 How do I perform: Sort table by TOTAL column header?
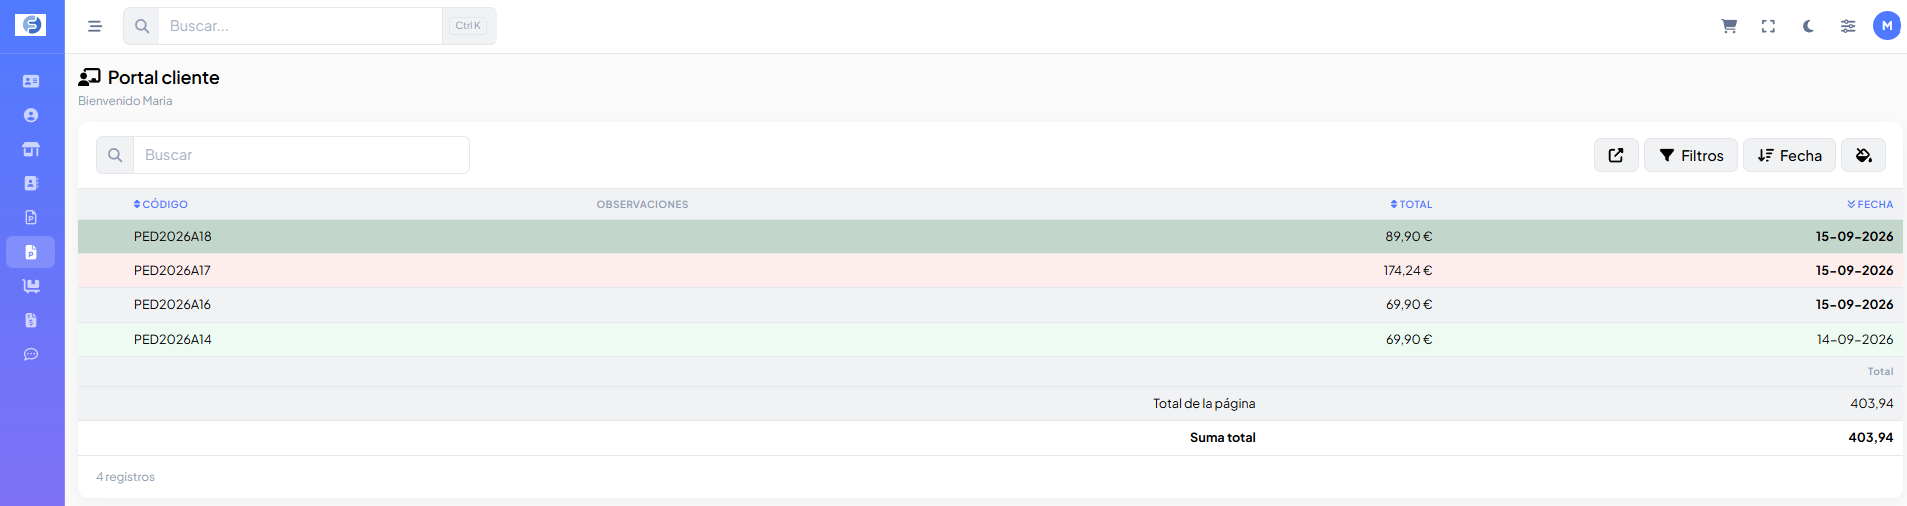click(1411, 204)
